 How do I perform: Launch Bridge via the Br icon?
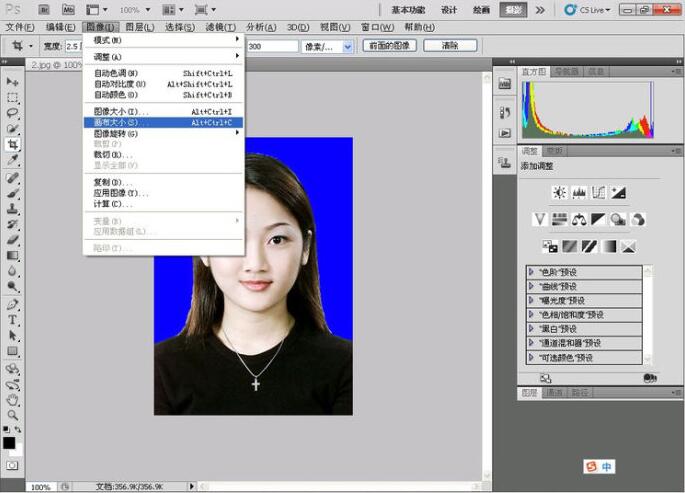click(x=44, y=9)
